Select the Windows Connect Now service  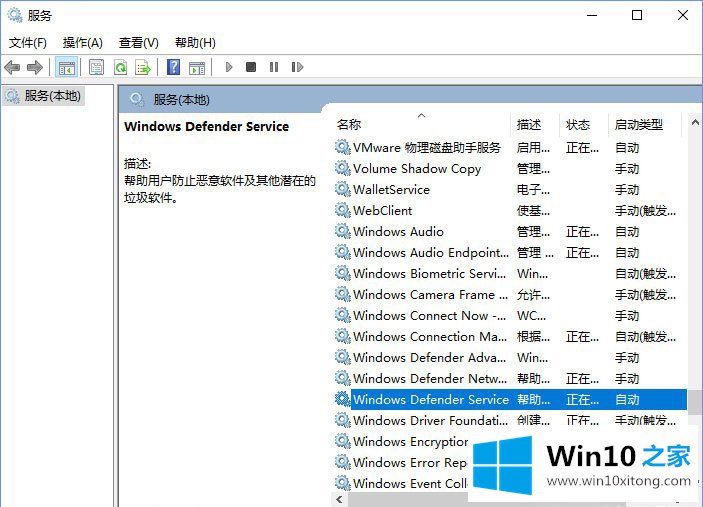[x=510, y=316]
